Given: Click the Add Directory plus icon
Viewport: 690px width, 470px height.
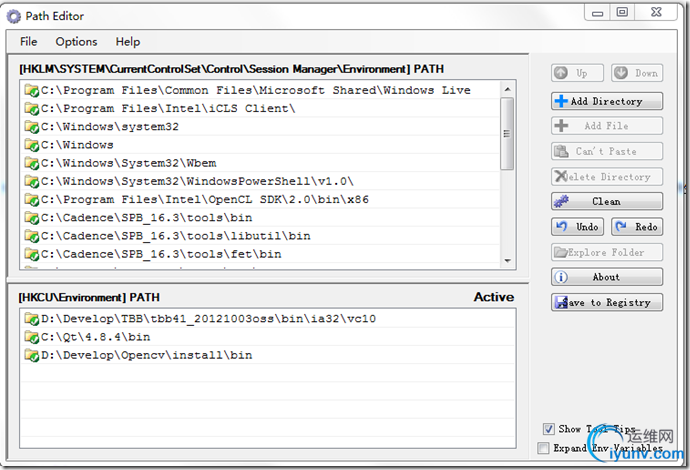Looking at the screenshot, I should tap(561, 101).
